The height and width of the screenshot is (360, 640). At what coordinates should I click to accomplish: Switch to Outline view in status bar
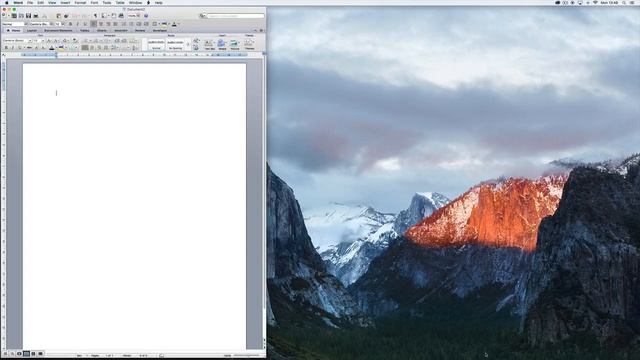click(x=12, y=354)
